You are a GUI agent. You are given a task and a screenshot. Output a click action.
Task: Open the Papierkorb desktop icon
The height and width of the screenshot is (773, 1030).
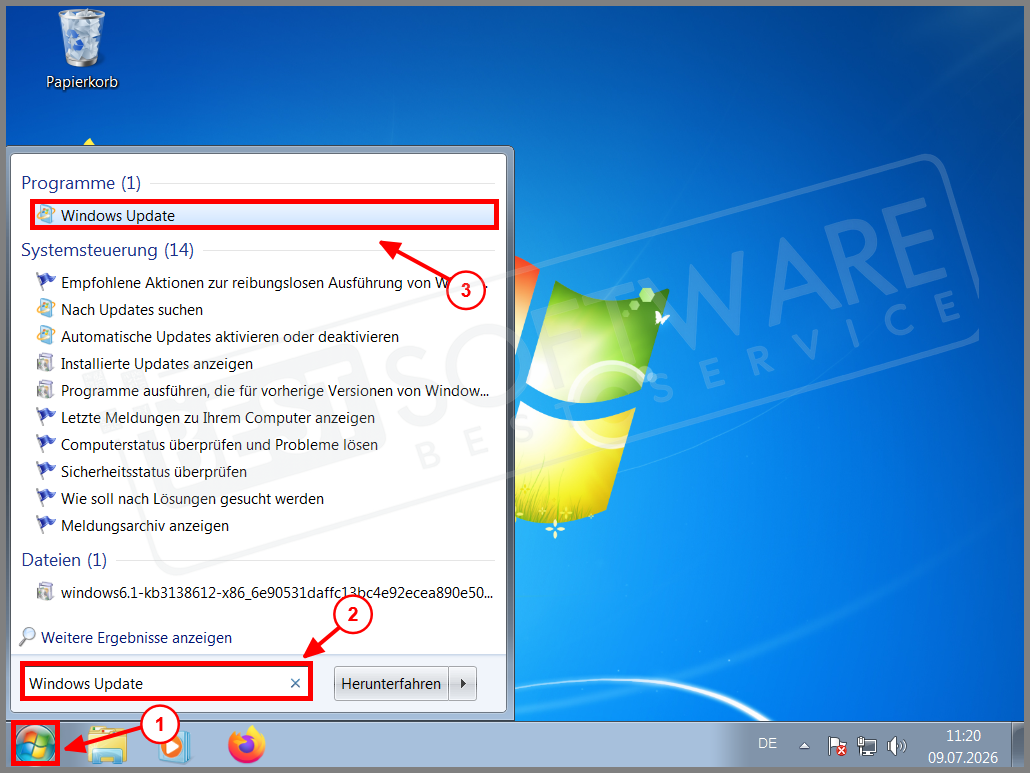(x=81, y=50)
